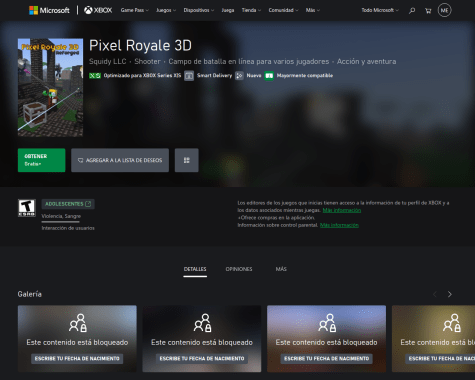Click the green OBTENER Gratis button
The image size is (475, 380).
[x=42, y=160]
